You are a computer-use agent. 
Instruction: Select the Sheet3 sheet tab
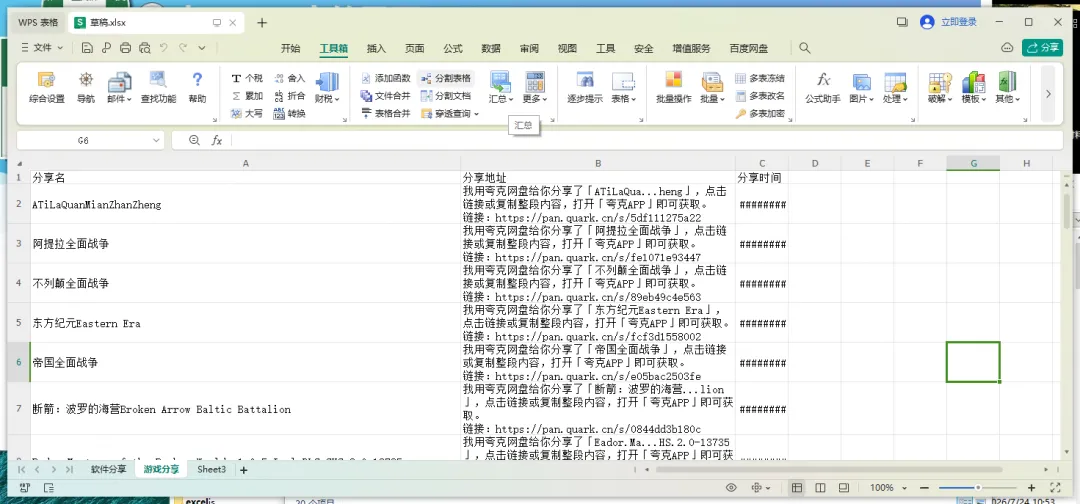click(x=211, y=470)
